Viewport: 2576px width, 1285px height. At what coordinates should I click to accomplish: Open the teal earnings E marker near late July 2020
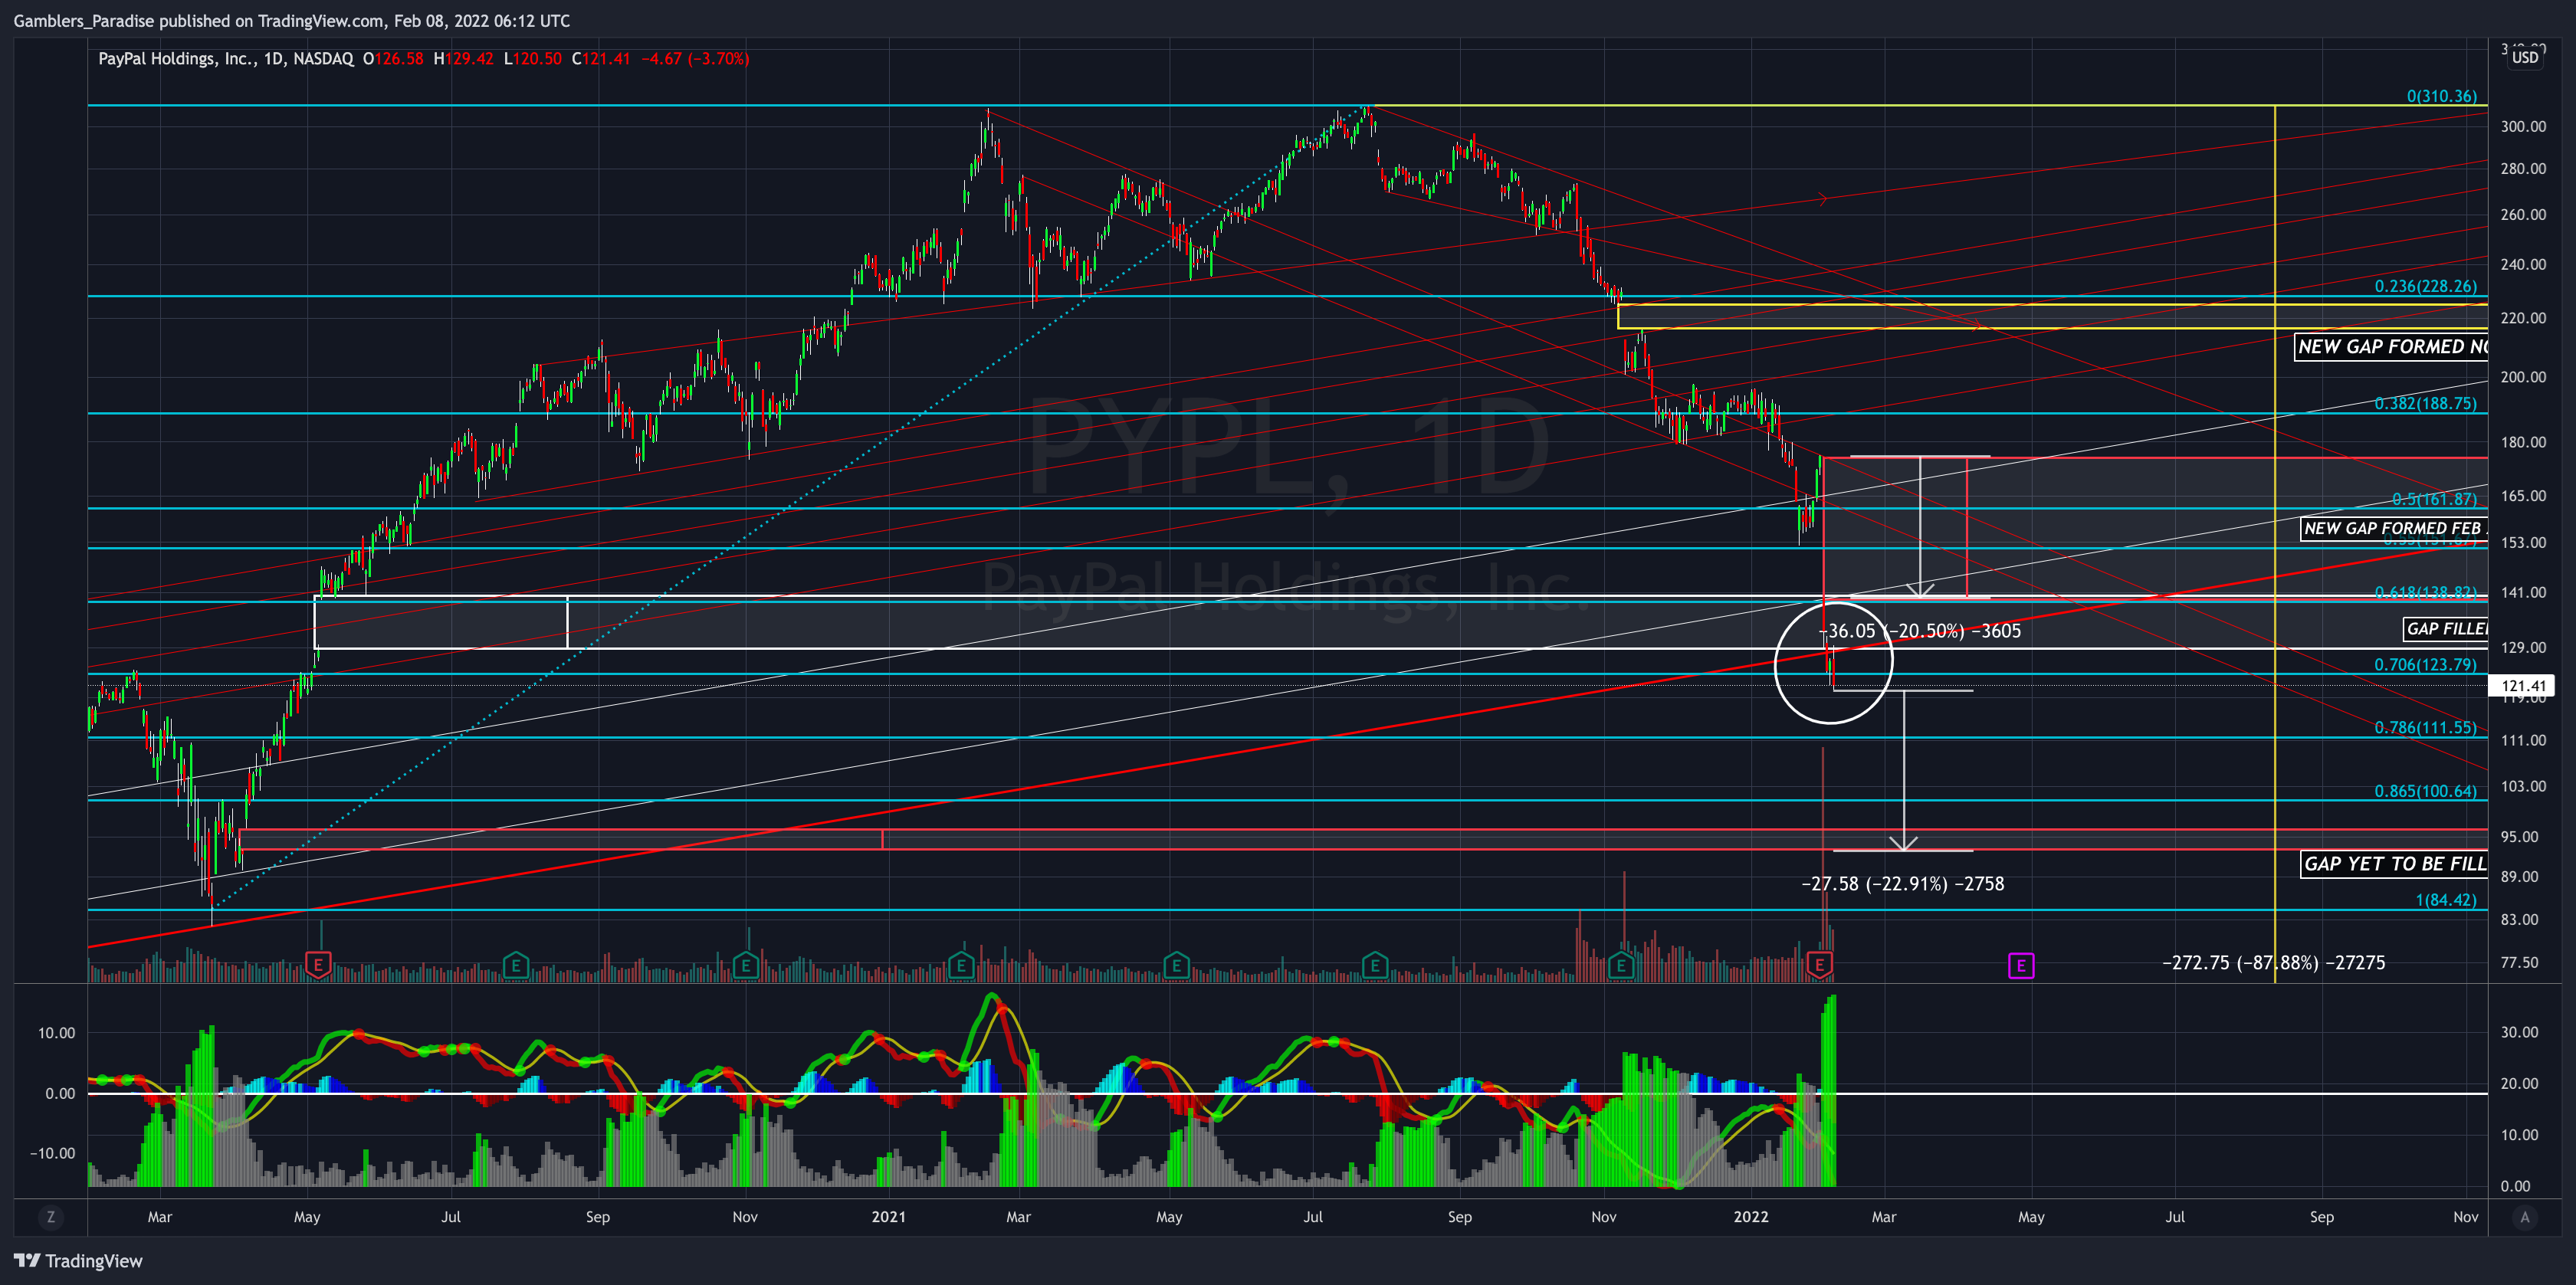[x=515, y=965]
